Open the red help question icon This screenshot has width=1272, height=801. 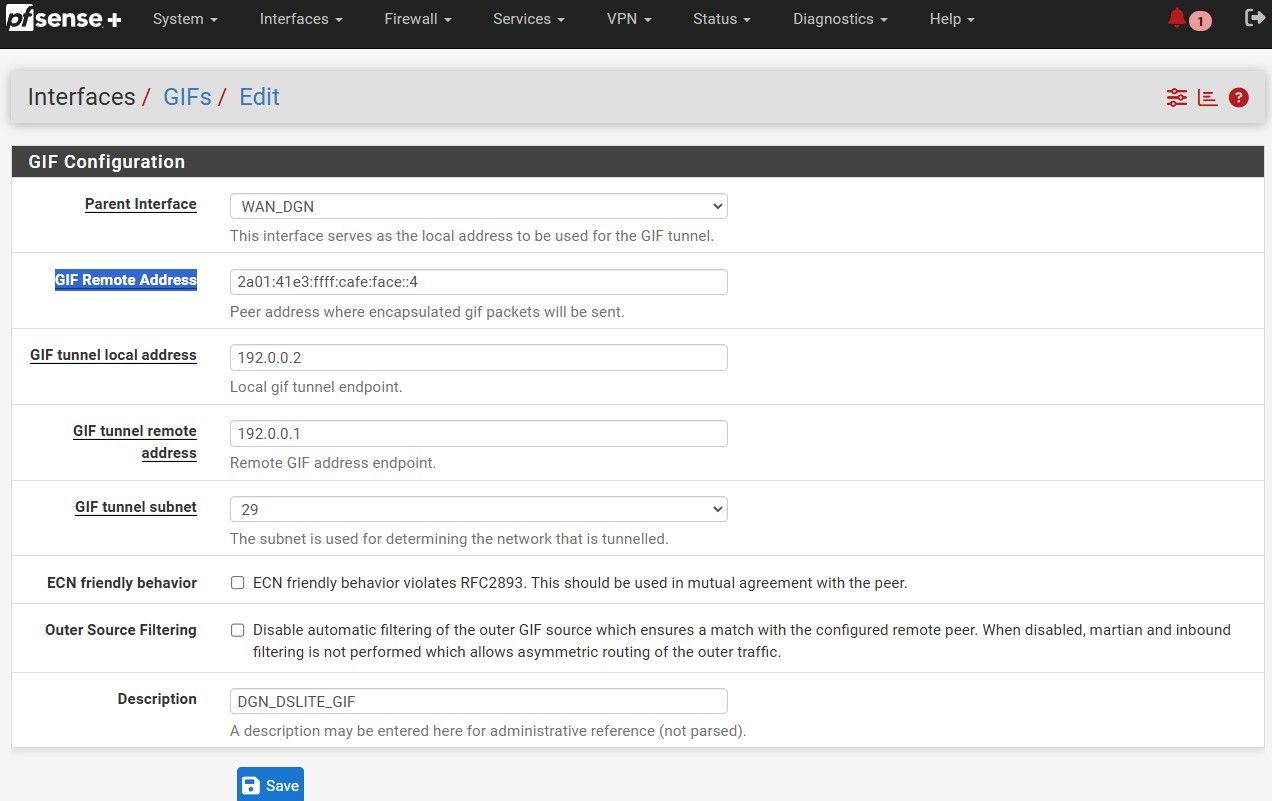click(1239, 97)
